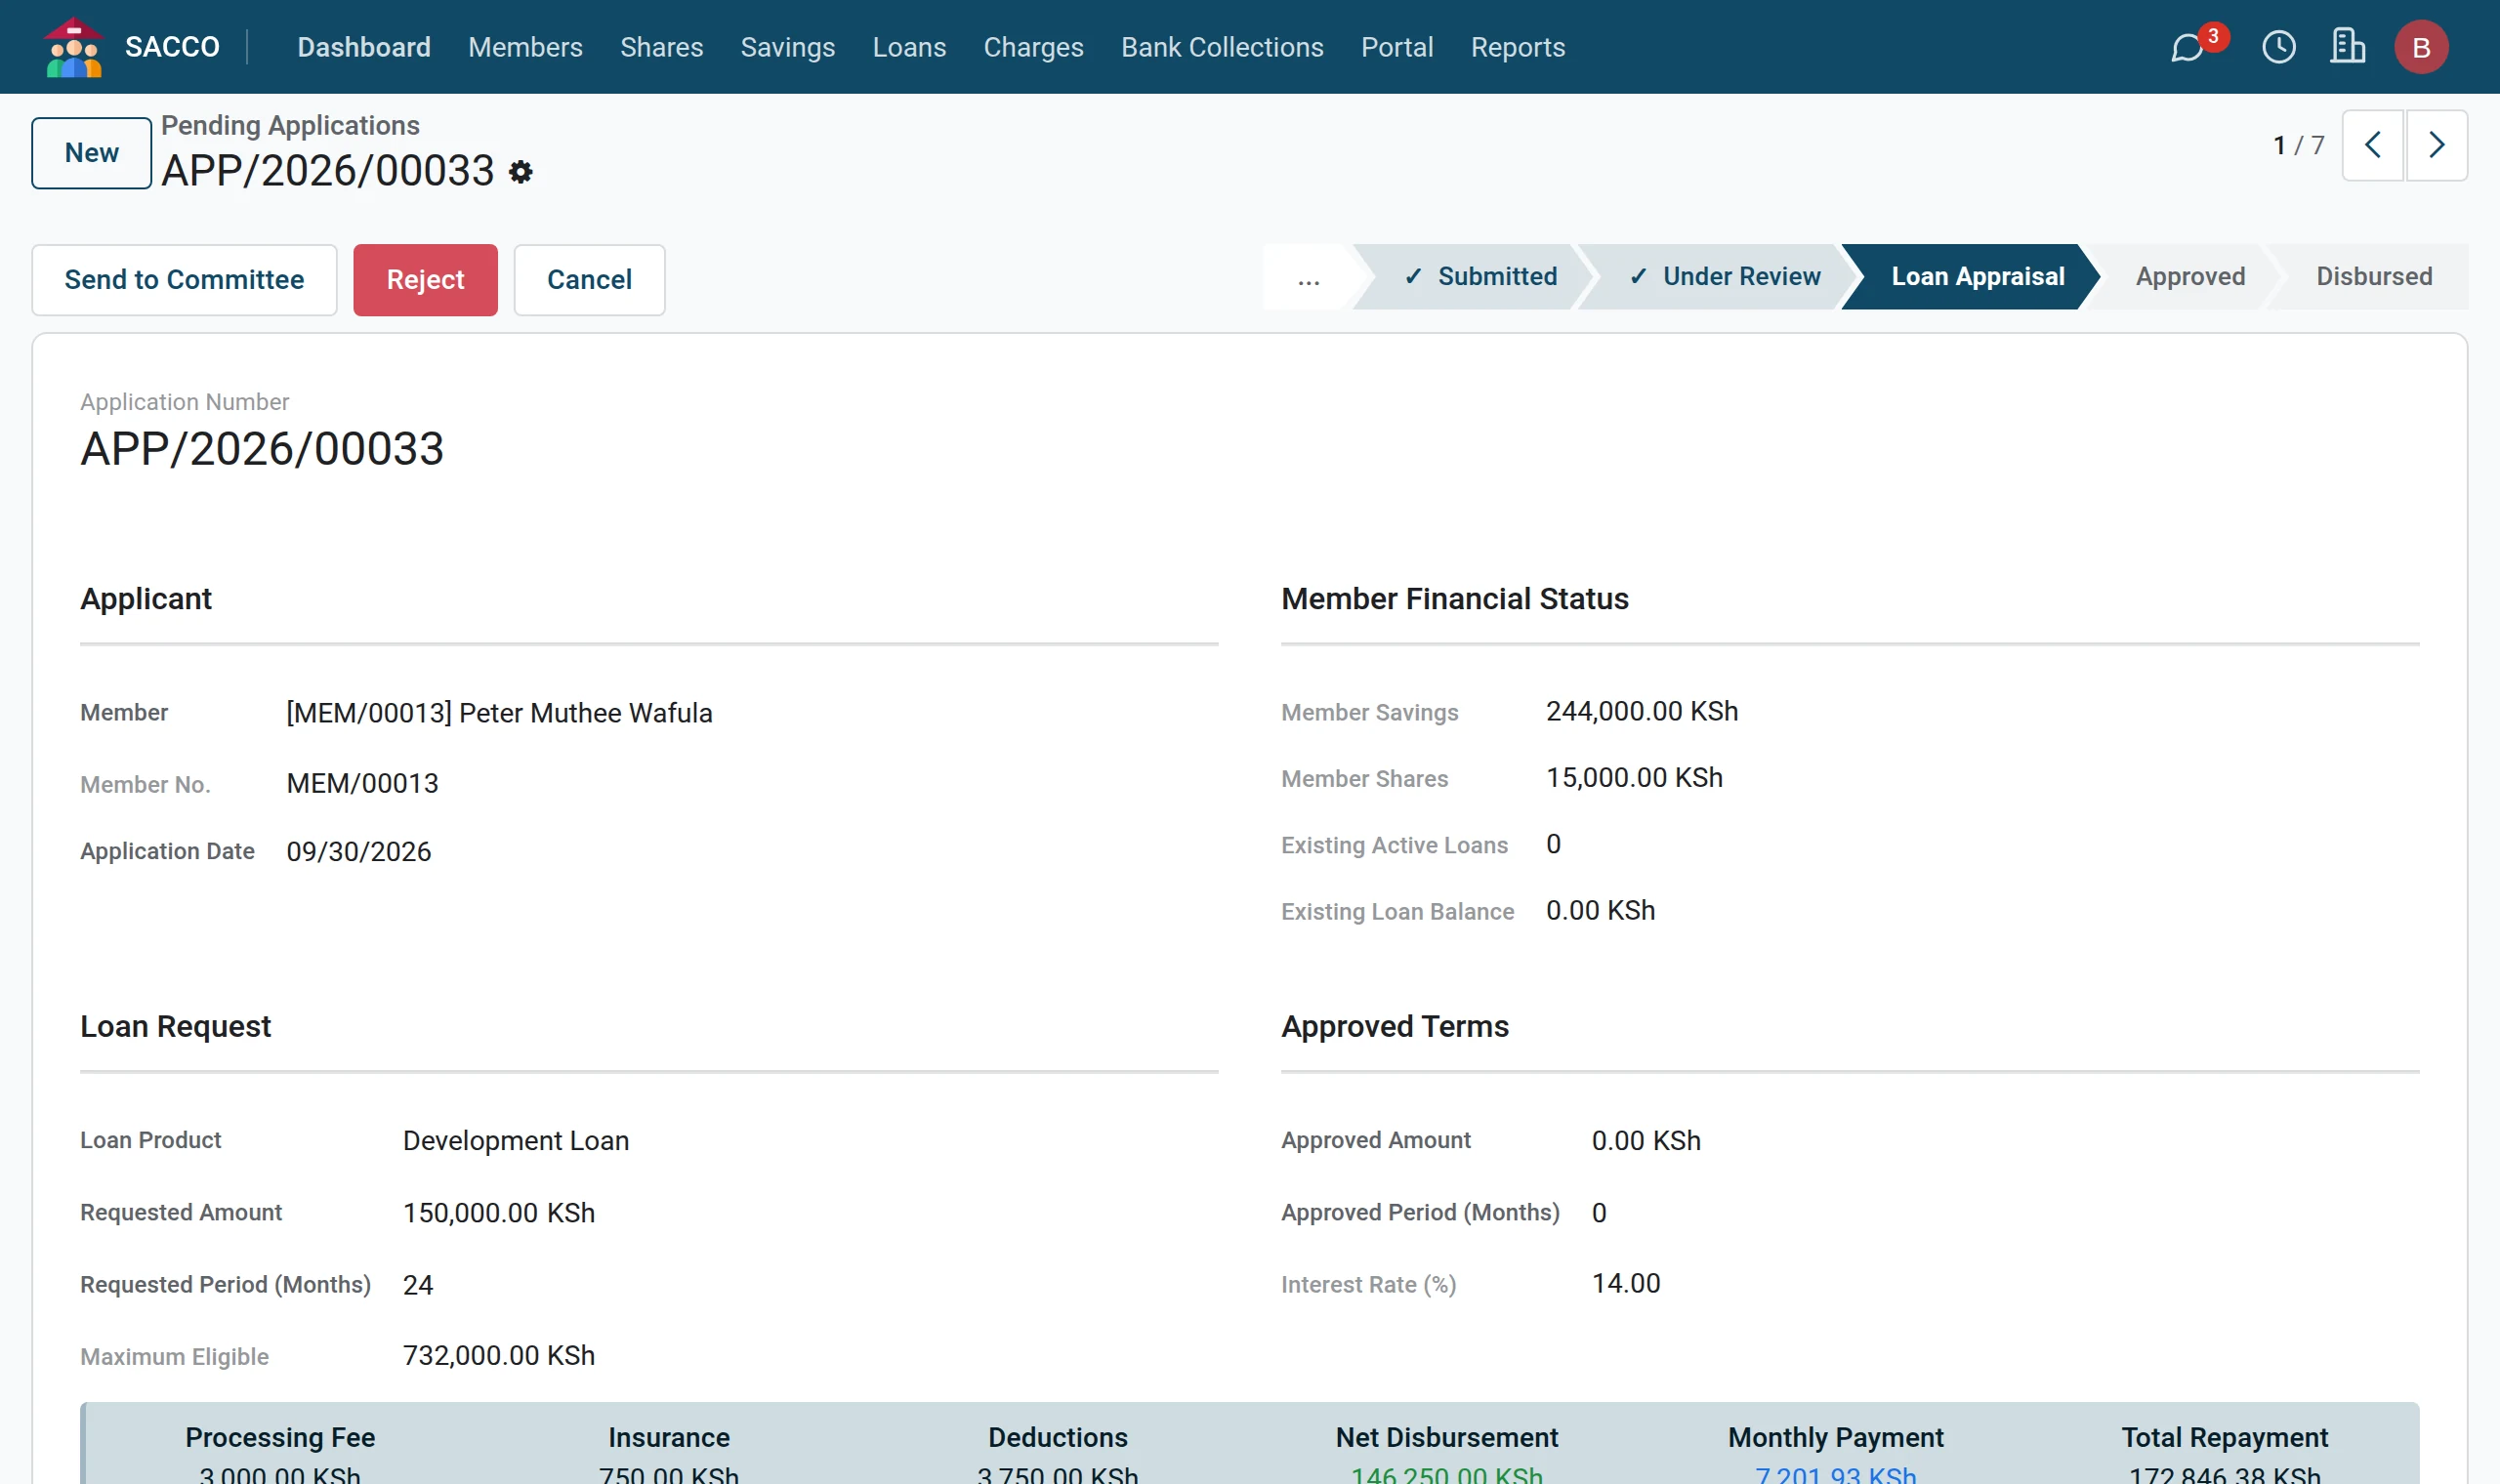
Task: Open the messages chat icon with badge
Action: 2188,47
